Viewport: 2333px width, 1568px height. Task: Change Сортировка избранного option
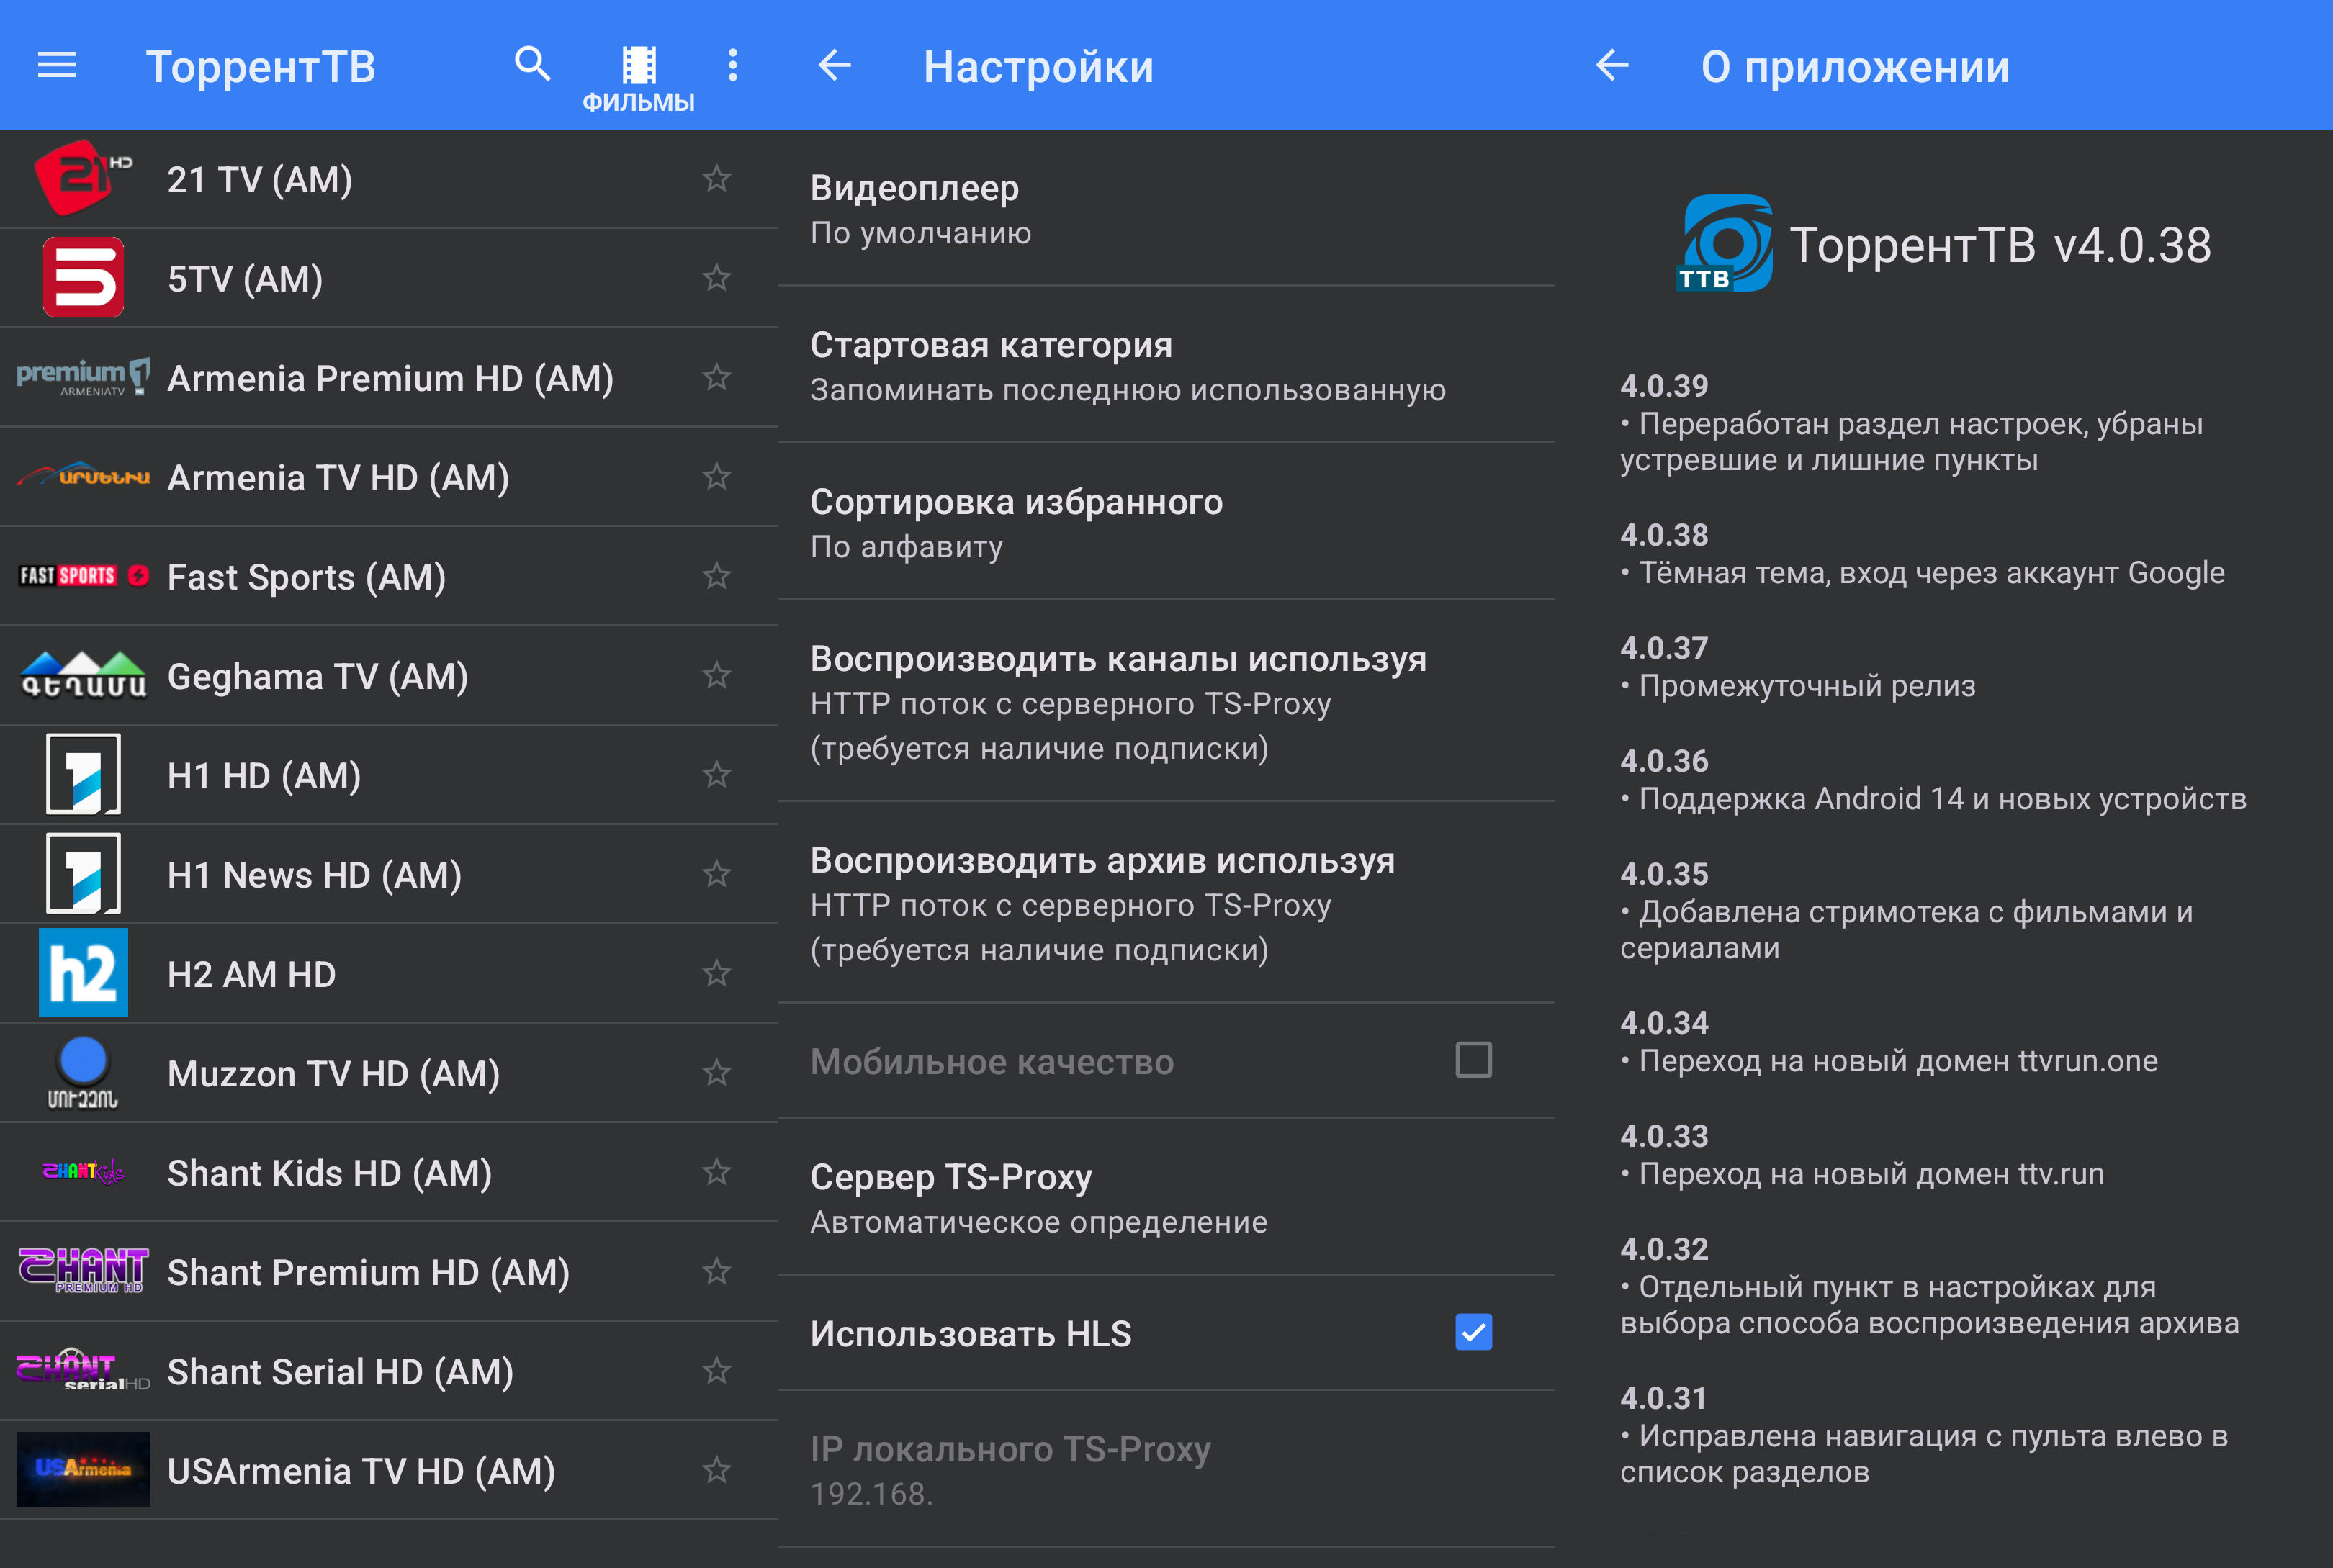click(x=1166, y=522)
